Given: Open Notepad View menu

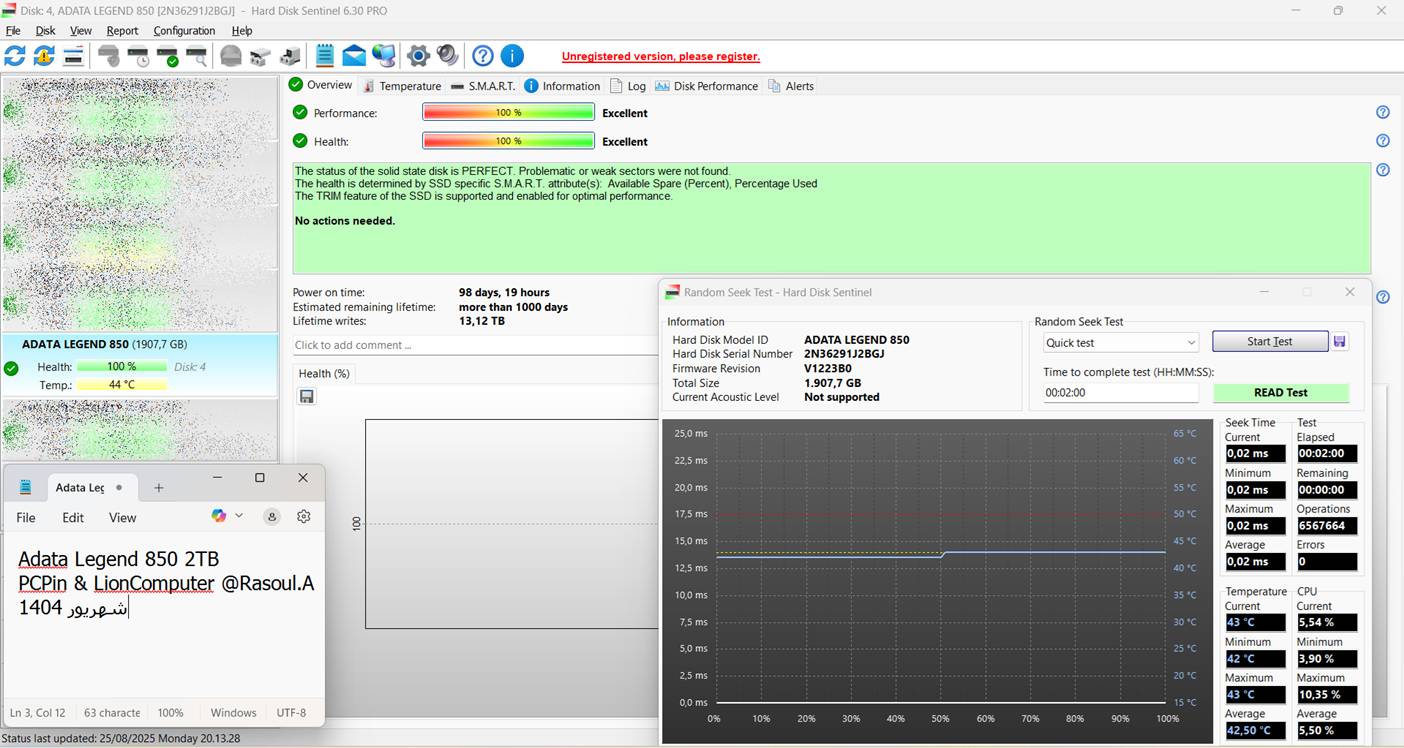Looking at the screenshot, I should tap(122, 517).
